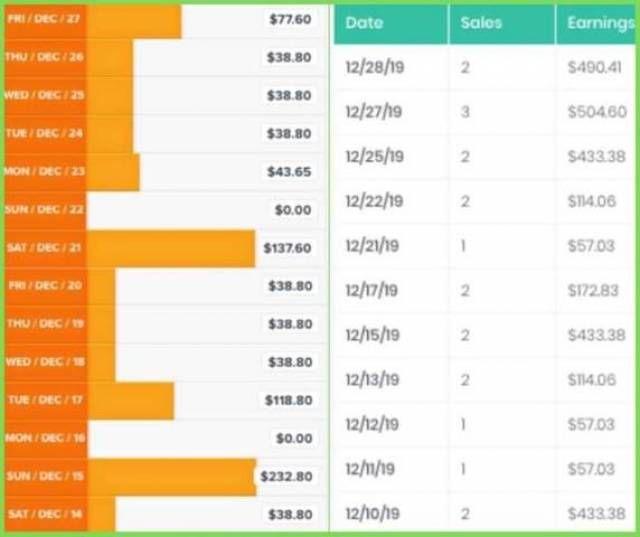Click the SAT / DEC / 14 label

(x=44, y=514)
